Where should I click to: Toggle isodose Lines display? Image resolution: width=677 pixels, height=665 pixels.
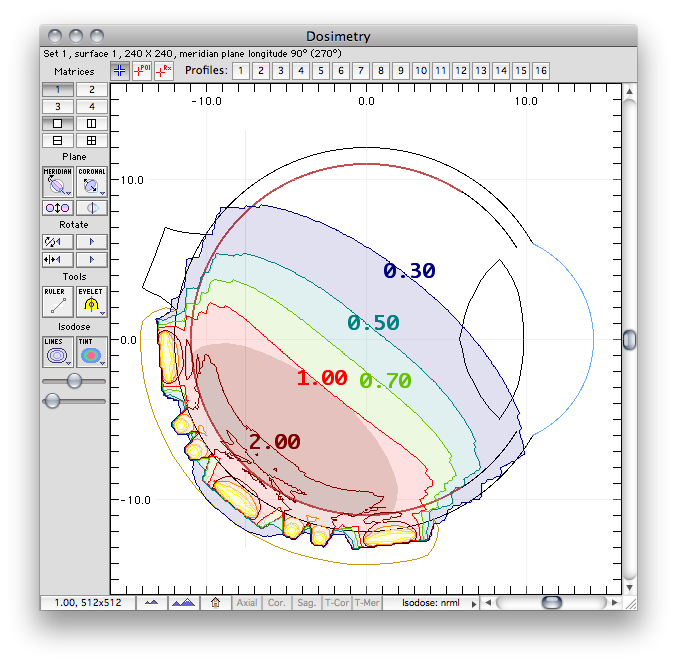[x=57, y=352]
